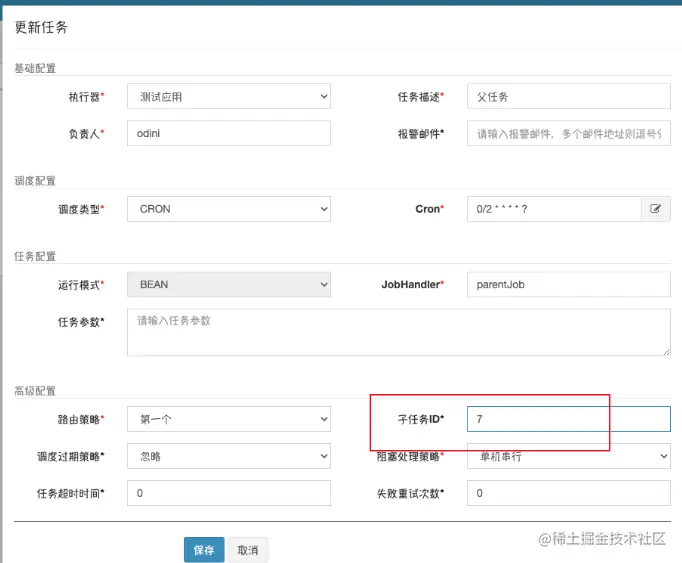Click the 报警邮件 input field
Screen dimensions: 682x563
[x=568, y=133]
